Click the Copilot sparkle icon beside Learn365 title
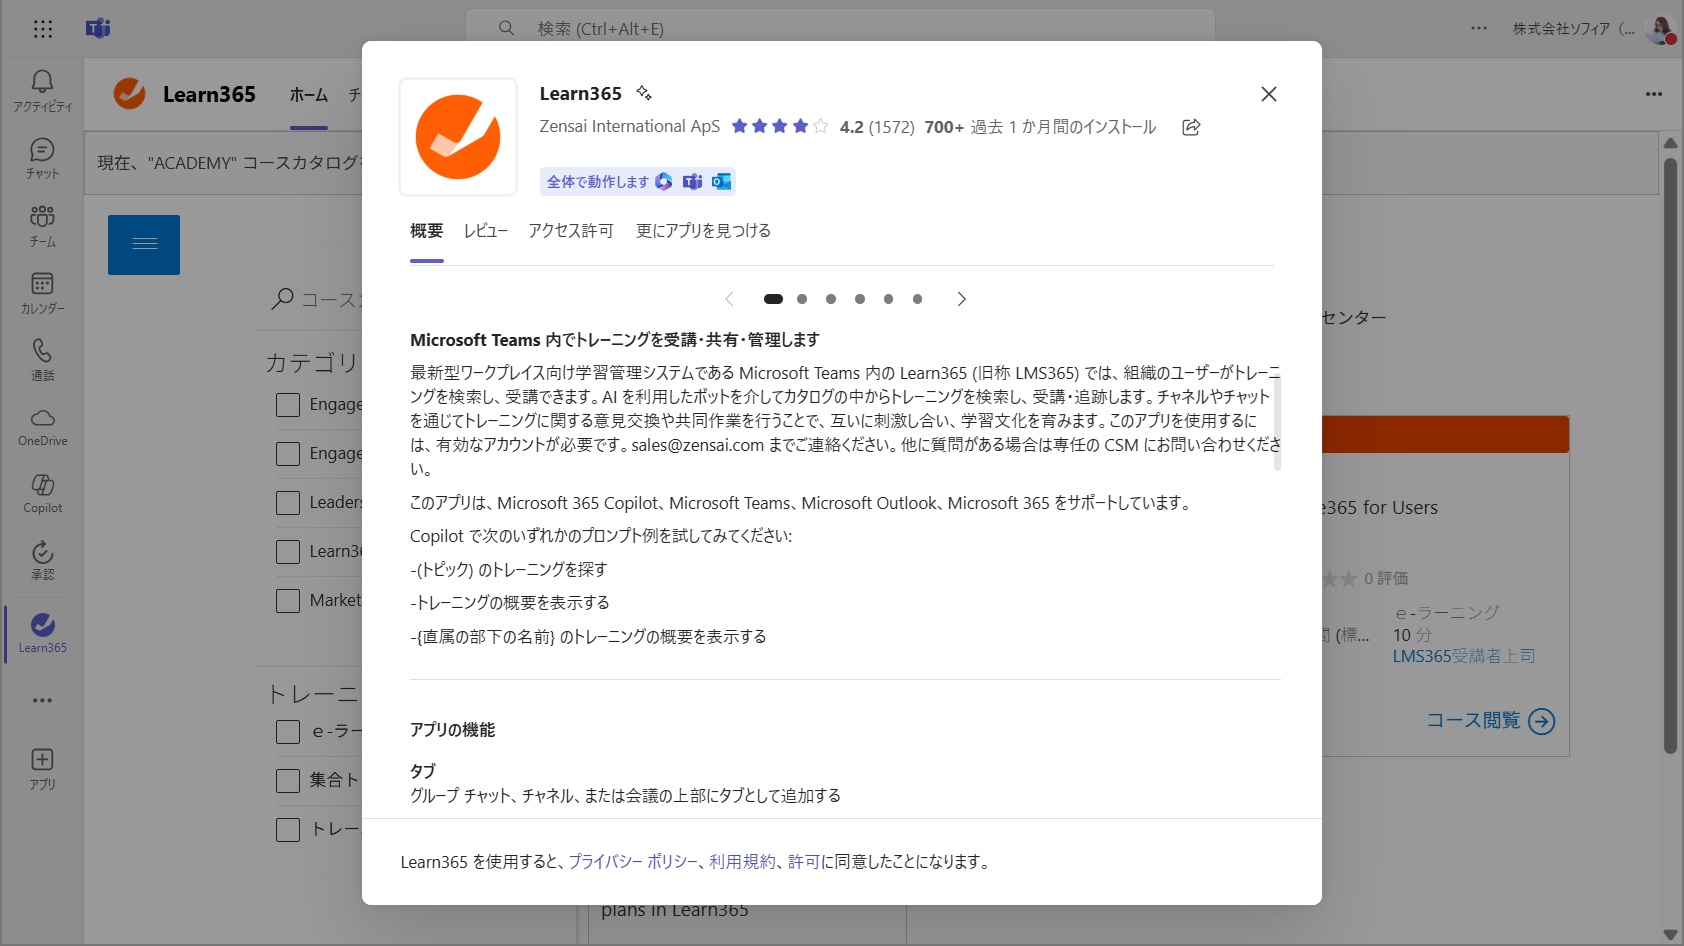The width and height of the screenshot is (1684, 946). click(644, 93)
